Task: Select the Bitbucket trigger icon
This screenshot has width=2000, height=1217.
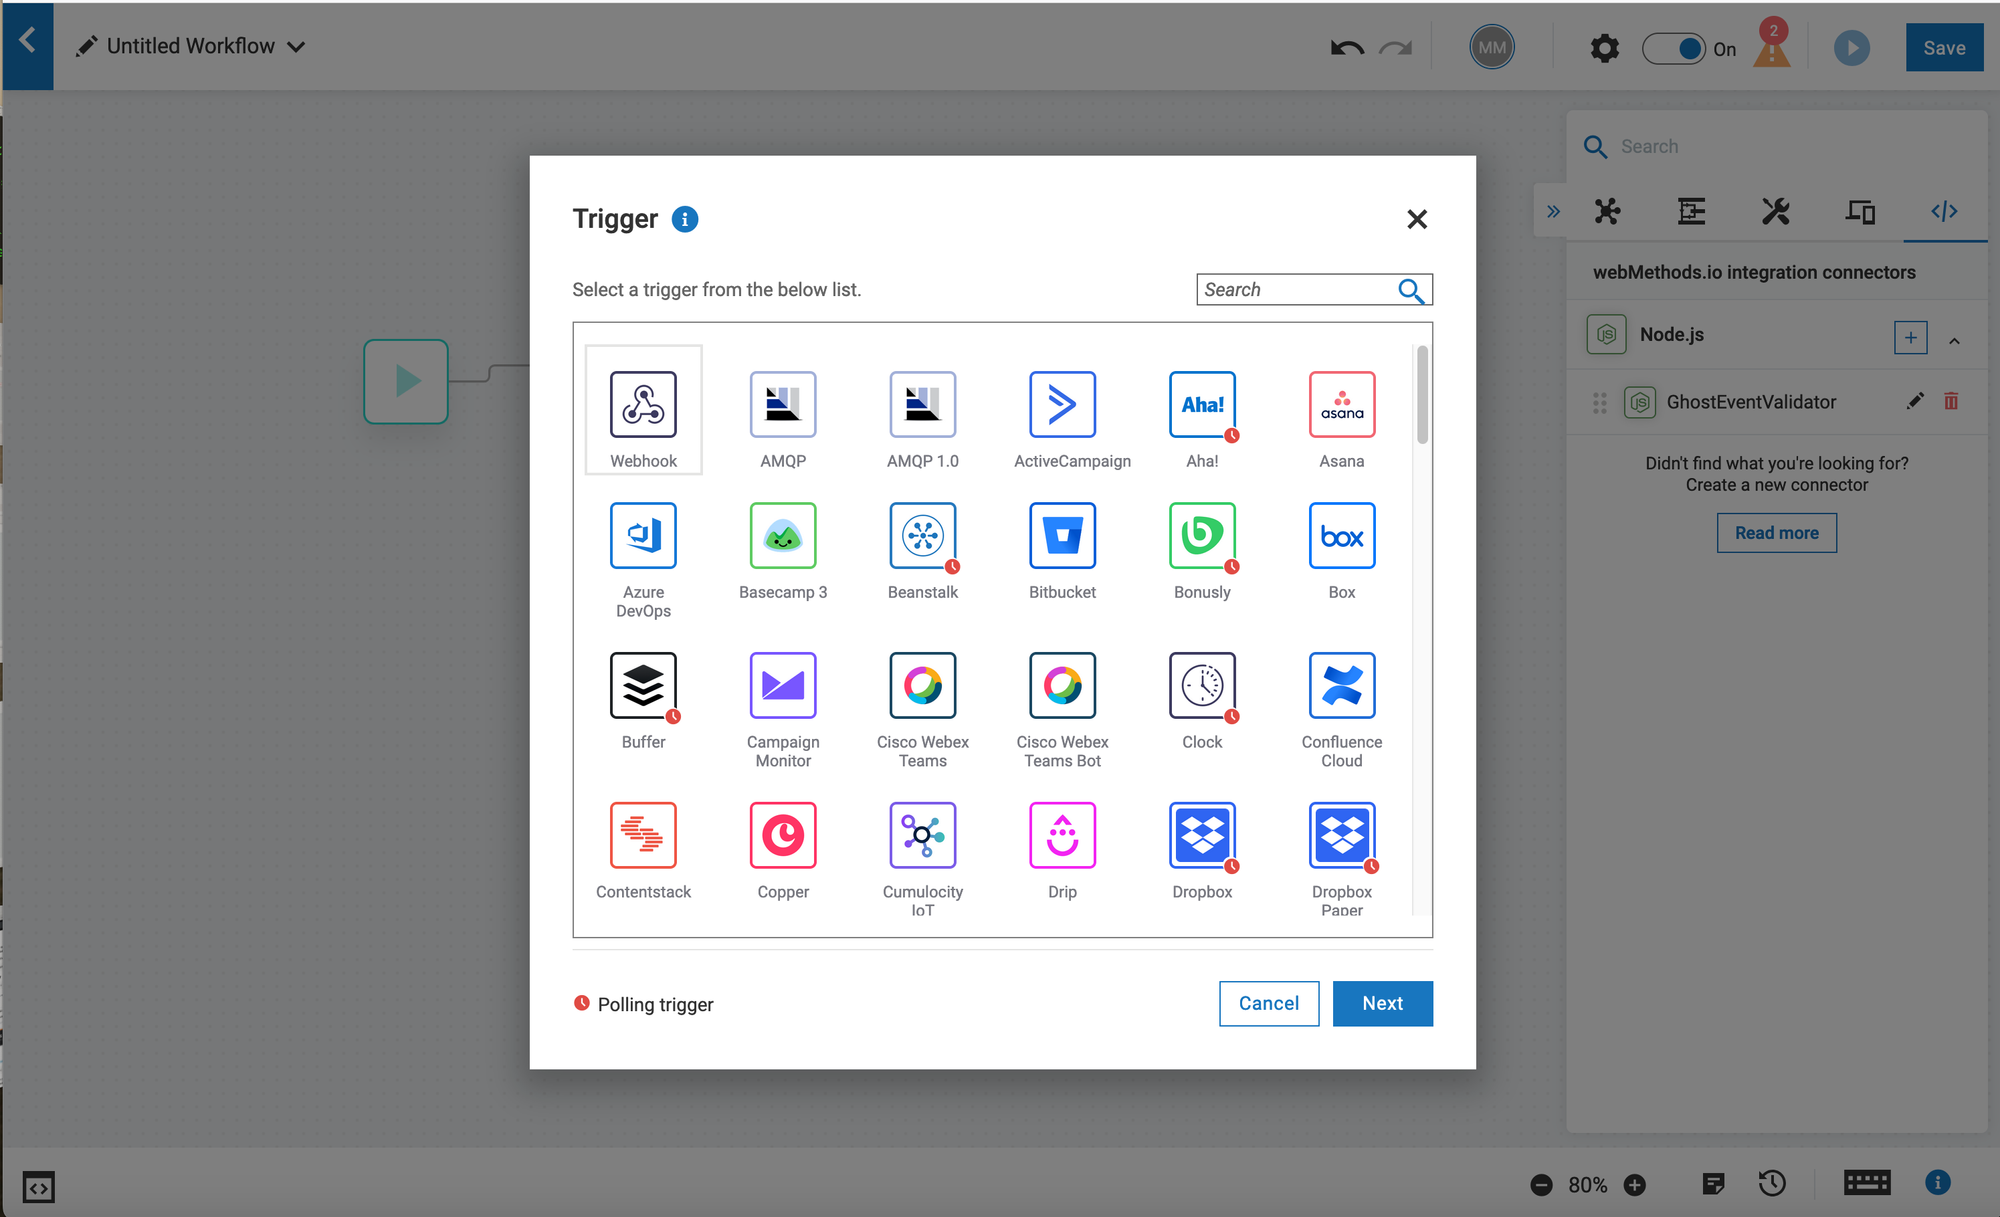Action: point(1062,535)
